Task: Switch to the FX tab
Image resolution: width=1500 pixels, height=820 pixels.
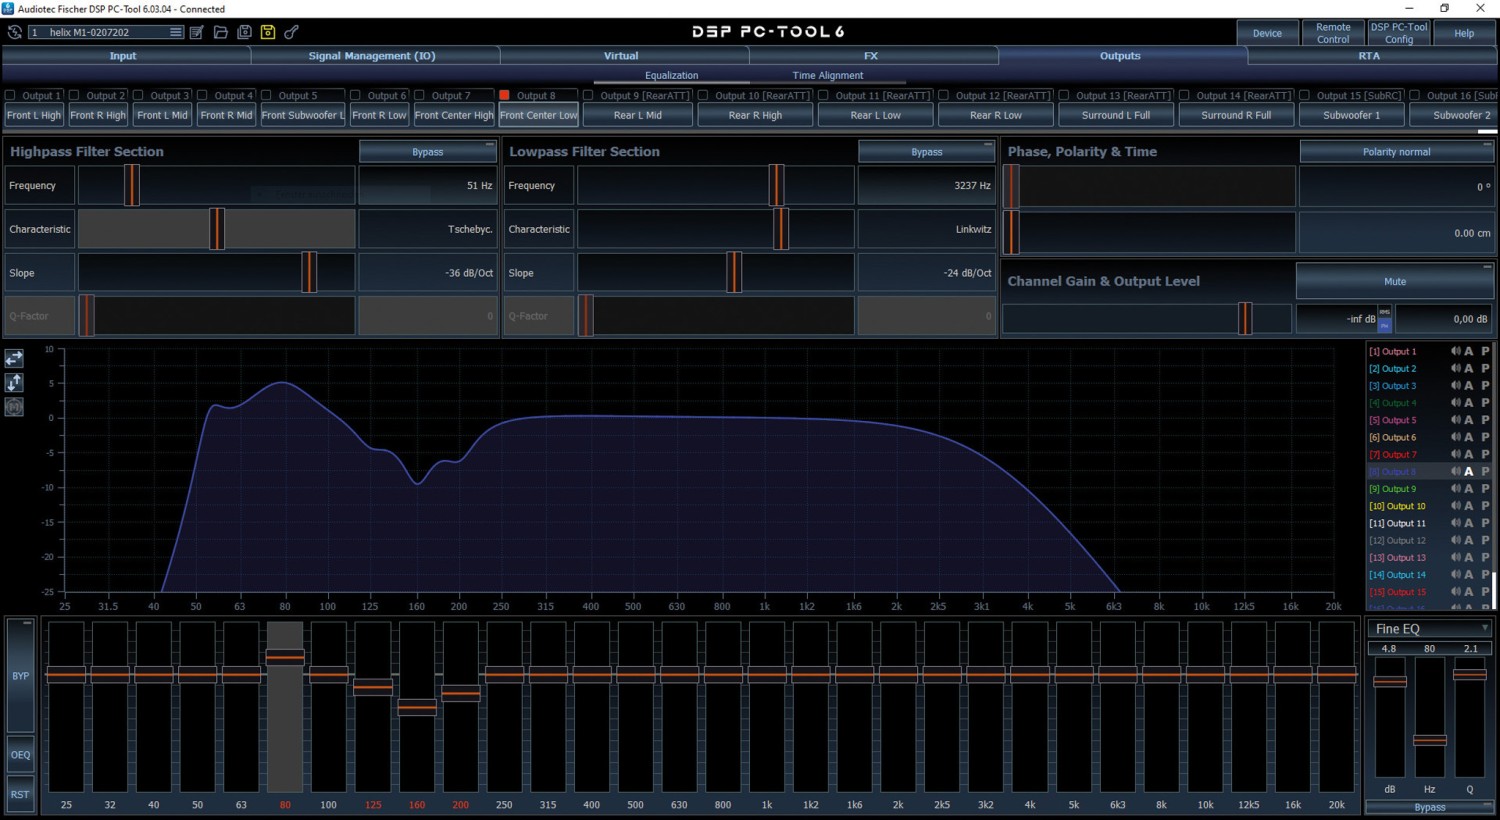Action: tap(871, 56)
